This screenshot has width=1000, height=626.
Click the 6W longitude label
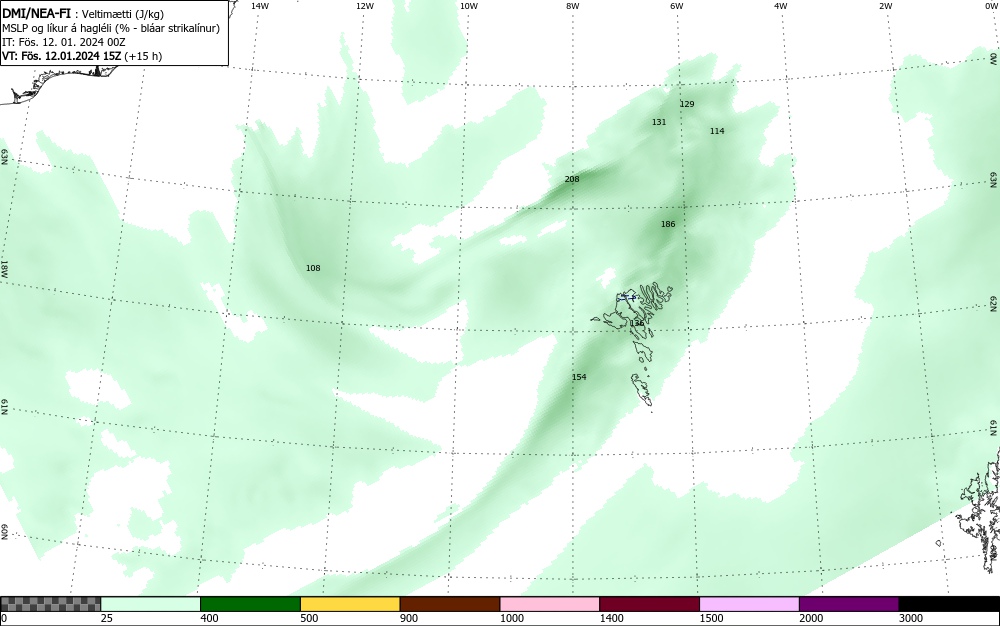point(677,6)
